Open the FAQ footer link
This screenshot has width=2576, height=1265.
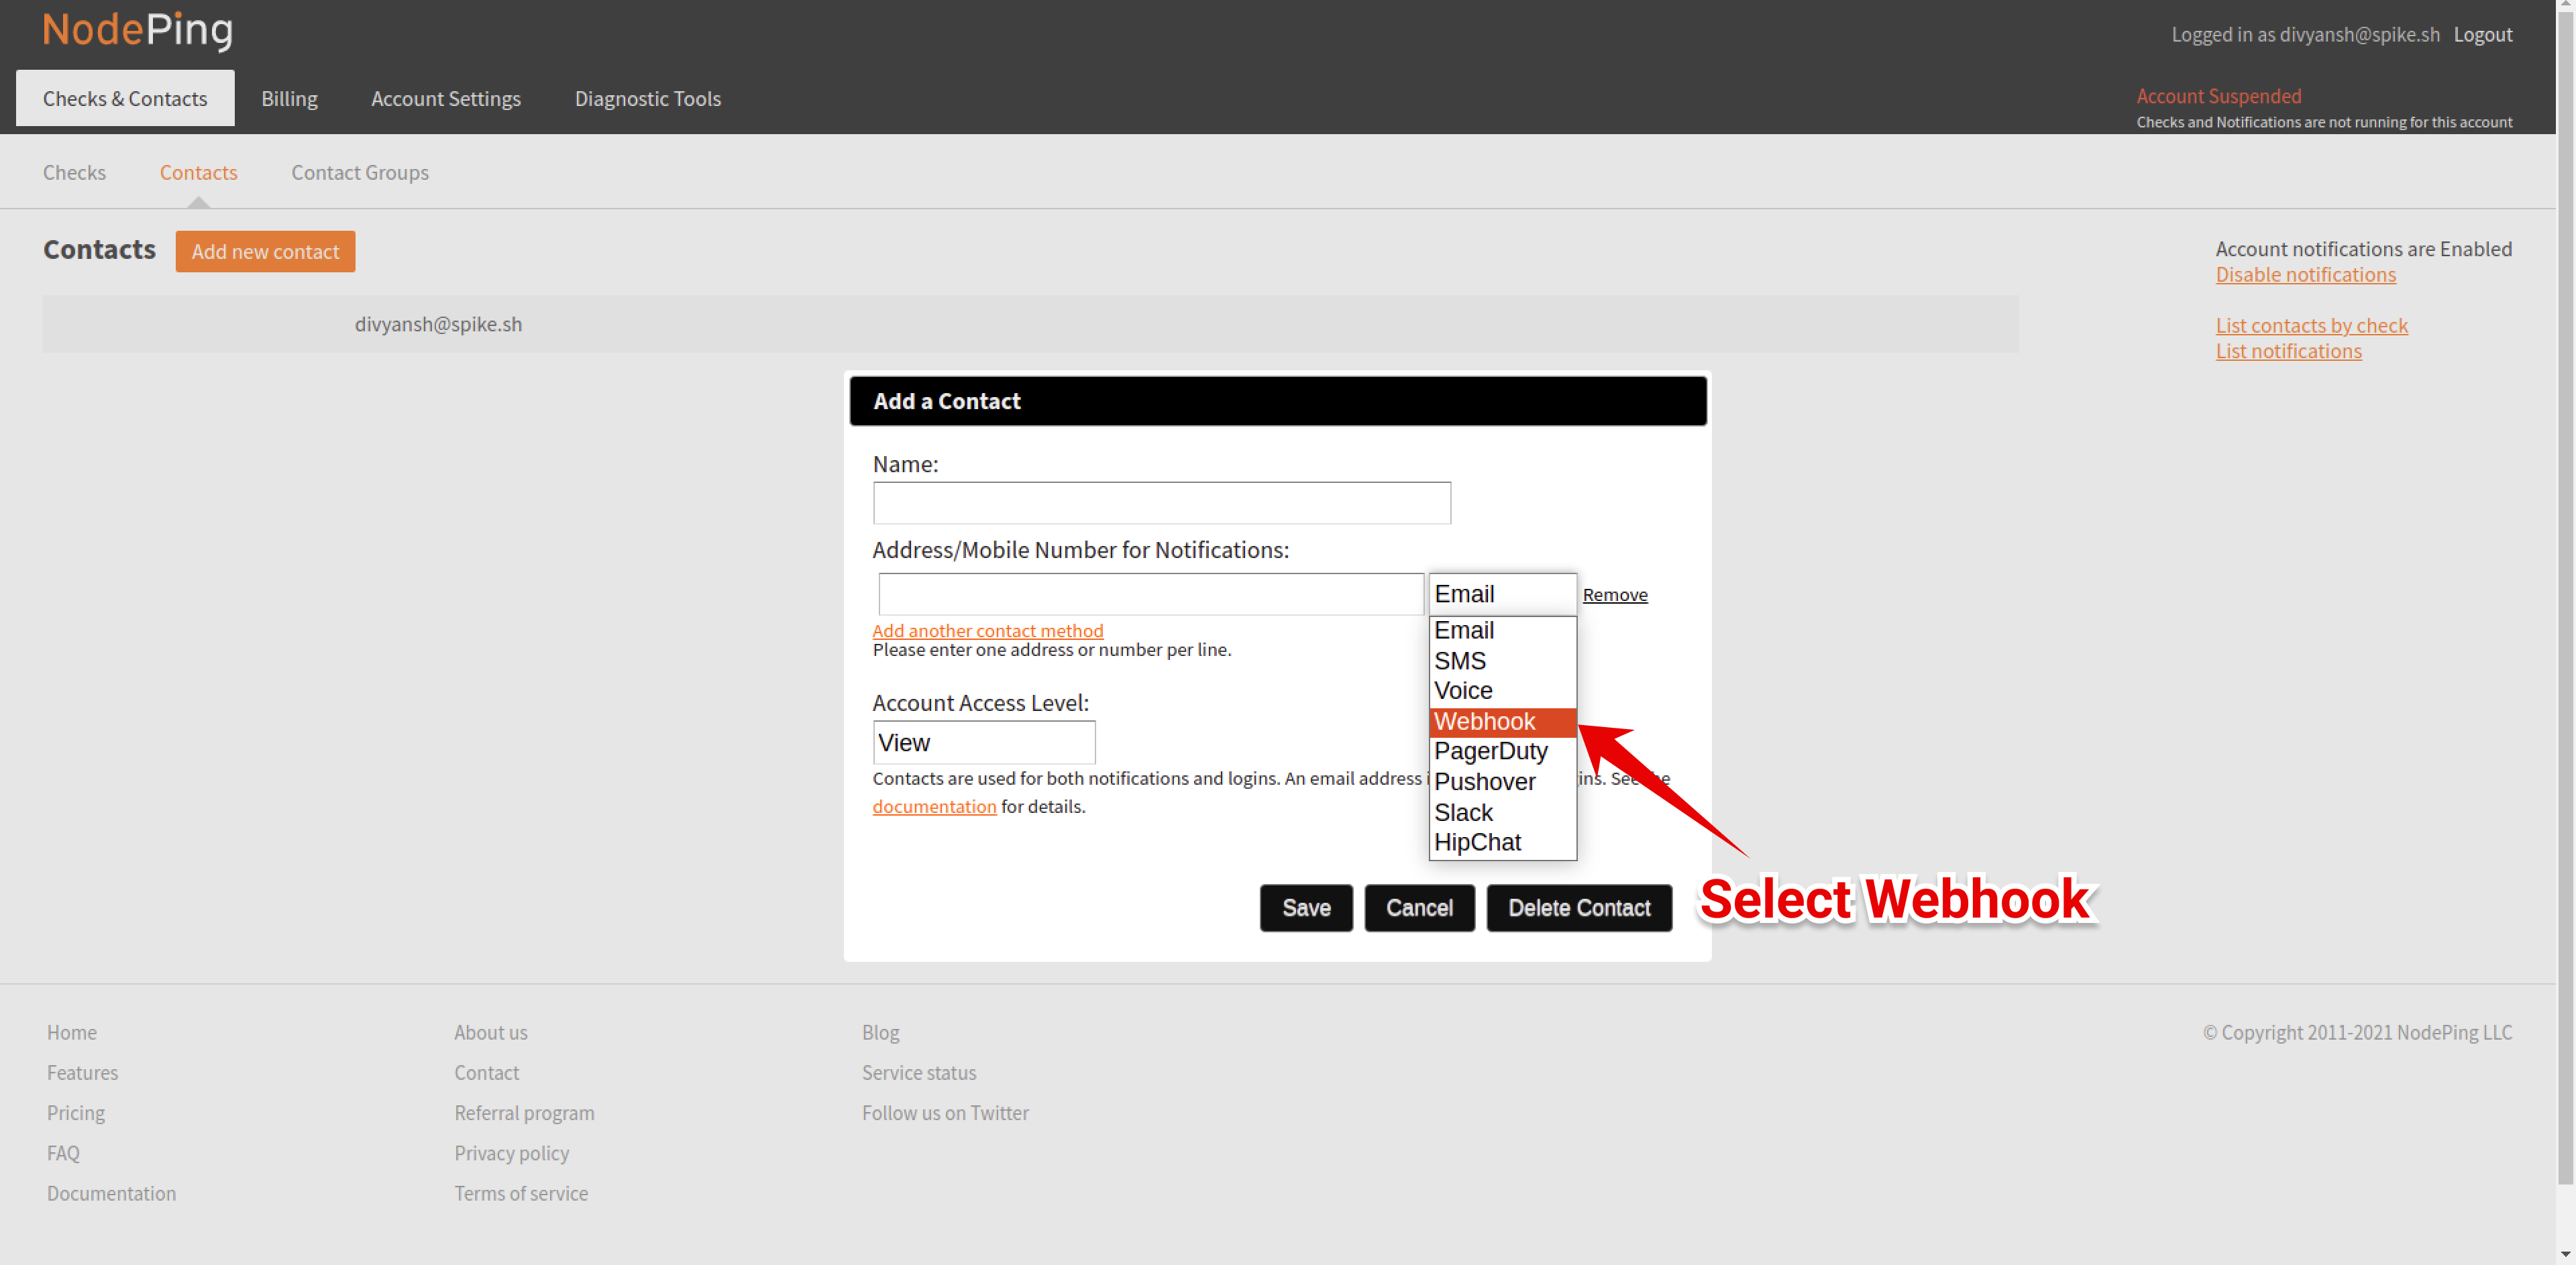[x=63, y=1153]
